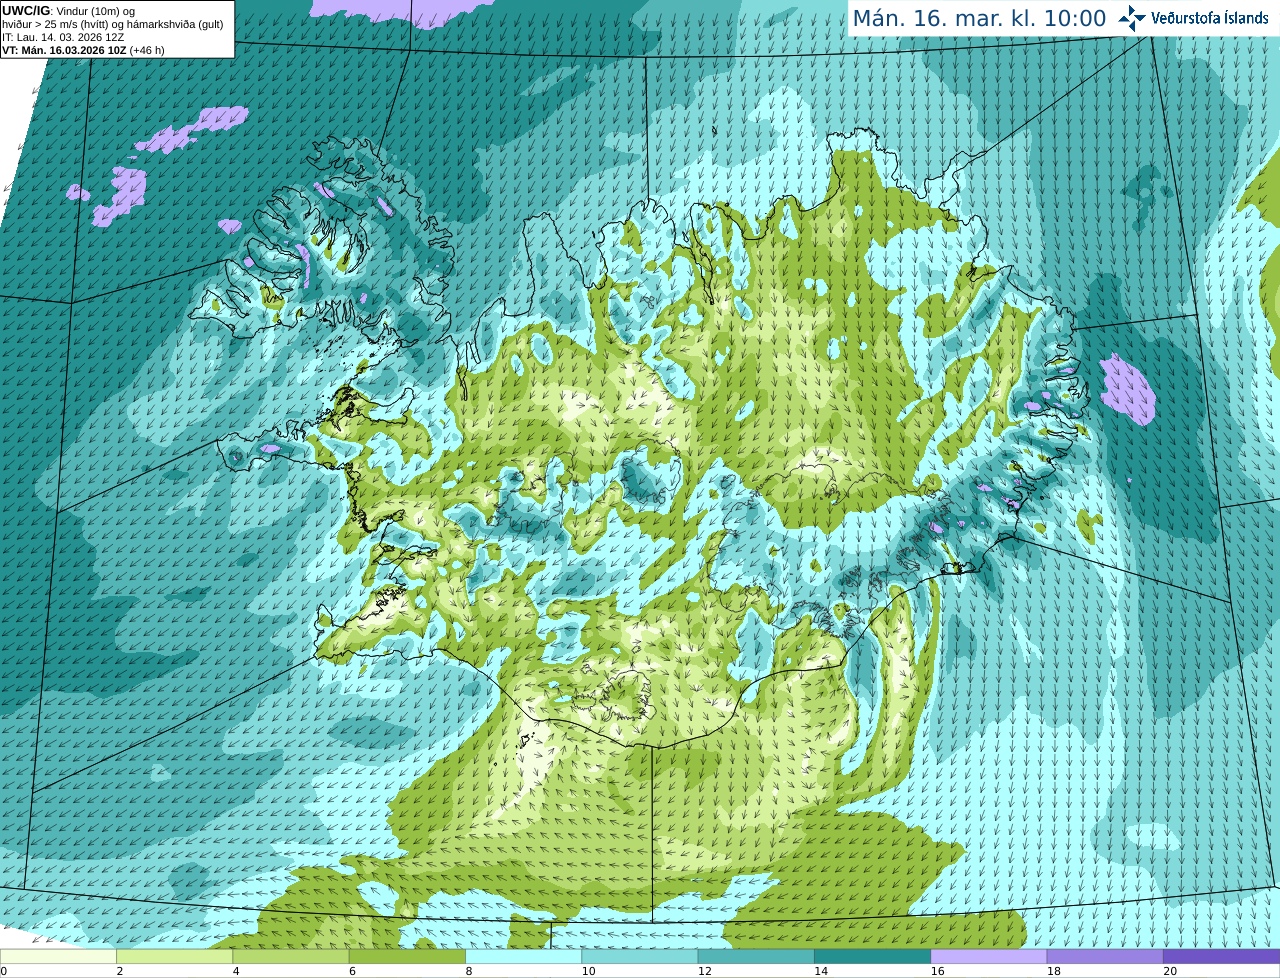Click the scale label 4
The image size is (1280, 978).
[236, 971]
